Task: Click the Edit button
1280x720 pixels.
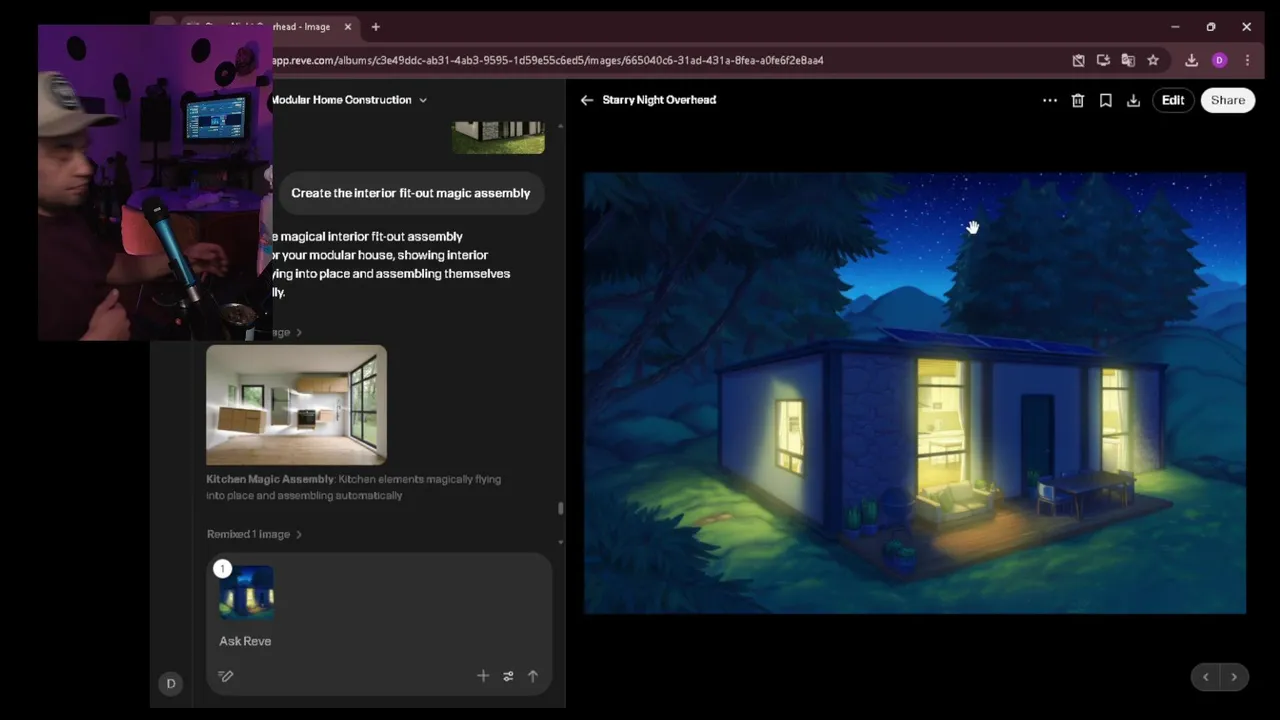Action: point(1173,100)
